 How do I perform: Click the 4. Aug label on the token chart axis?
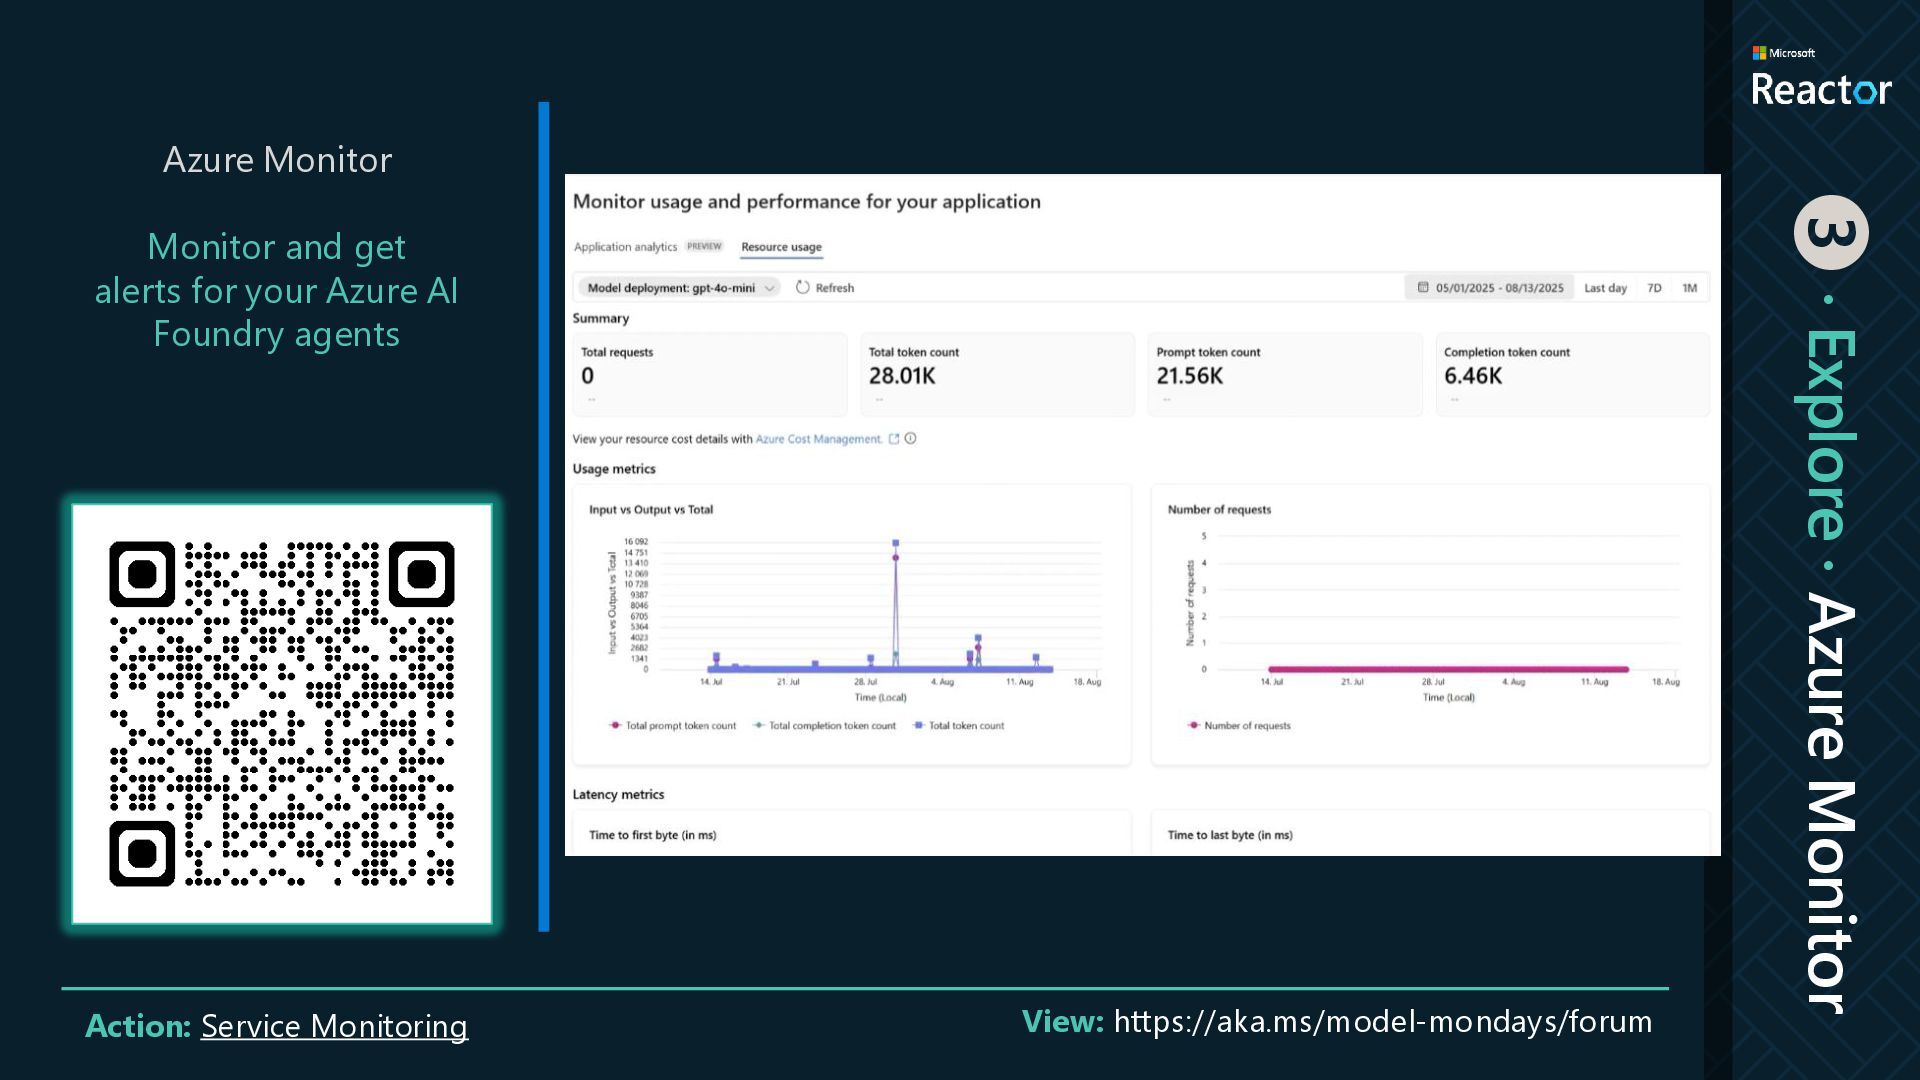tap(942, 682)
